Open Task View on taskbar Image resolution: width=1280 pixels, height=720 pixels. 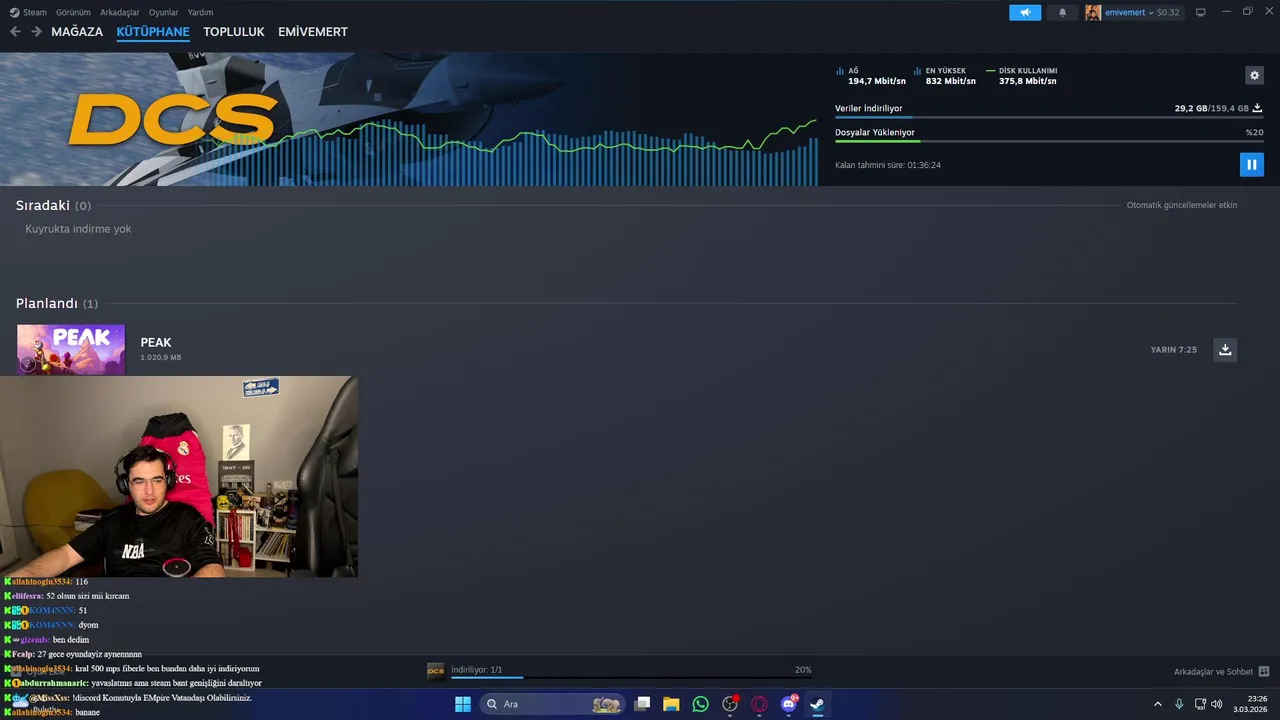[642, 704]
